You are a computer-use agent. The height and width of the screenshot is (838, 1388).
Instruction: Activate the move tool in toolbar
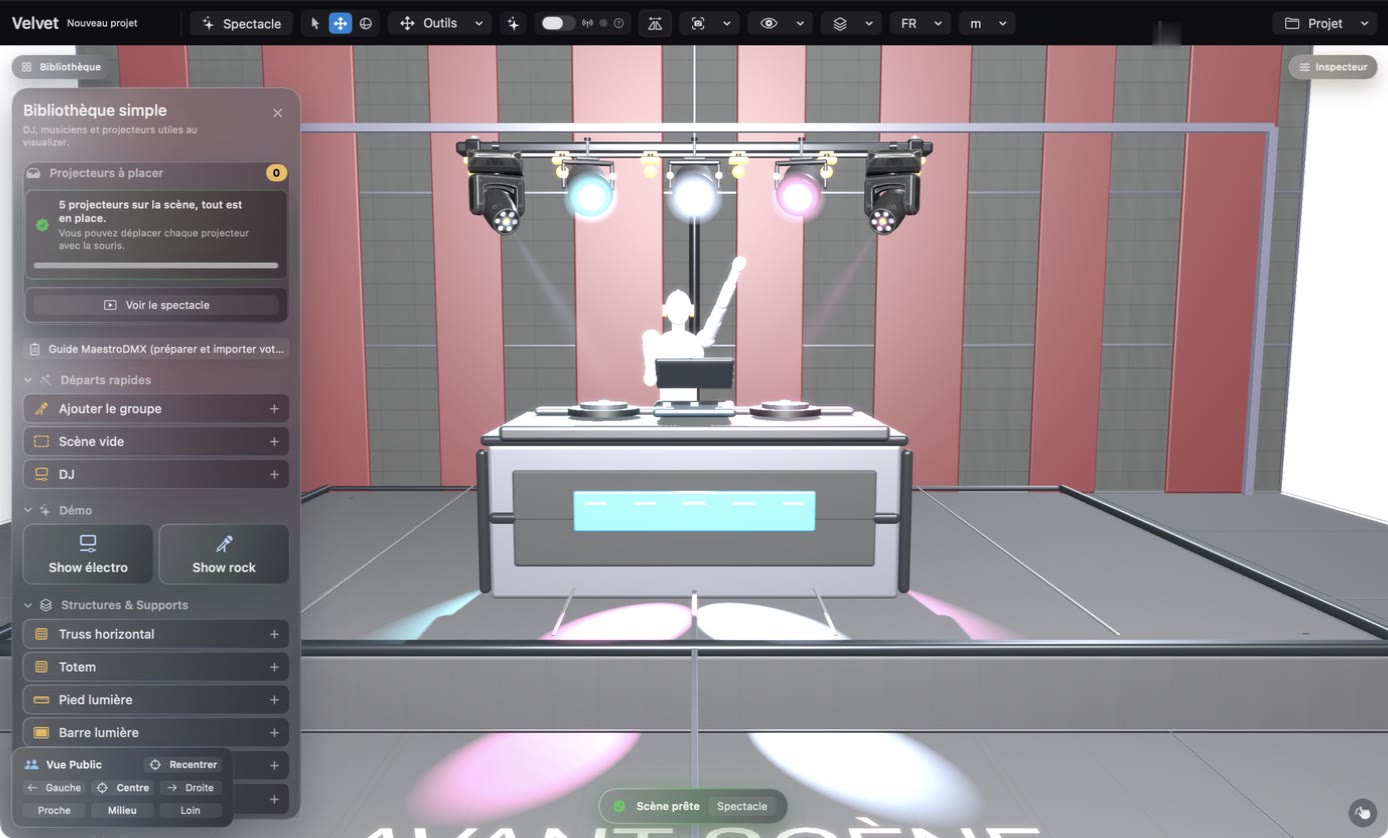point(340,23)
